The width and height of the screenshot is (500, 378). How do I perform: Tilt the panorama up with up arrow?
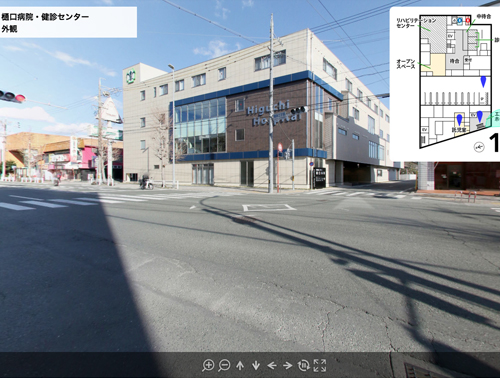tap(240, 366)
